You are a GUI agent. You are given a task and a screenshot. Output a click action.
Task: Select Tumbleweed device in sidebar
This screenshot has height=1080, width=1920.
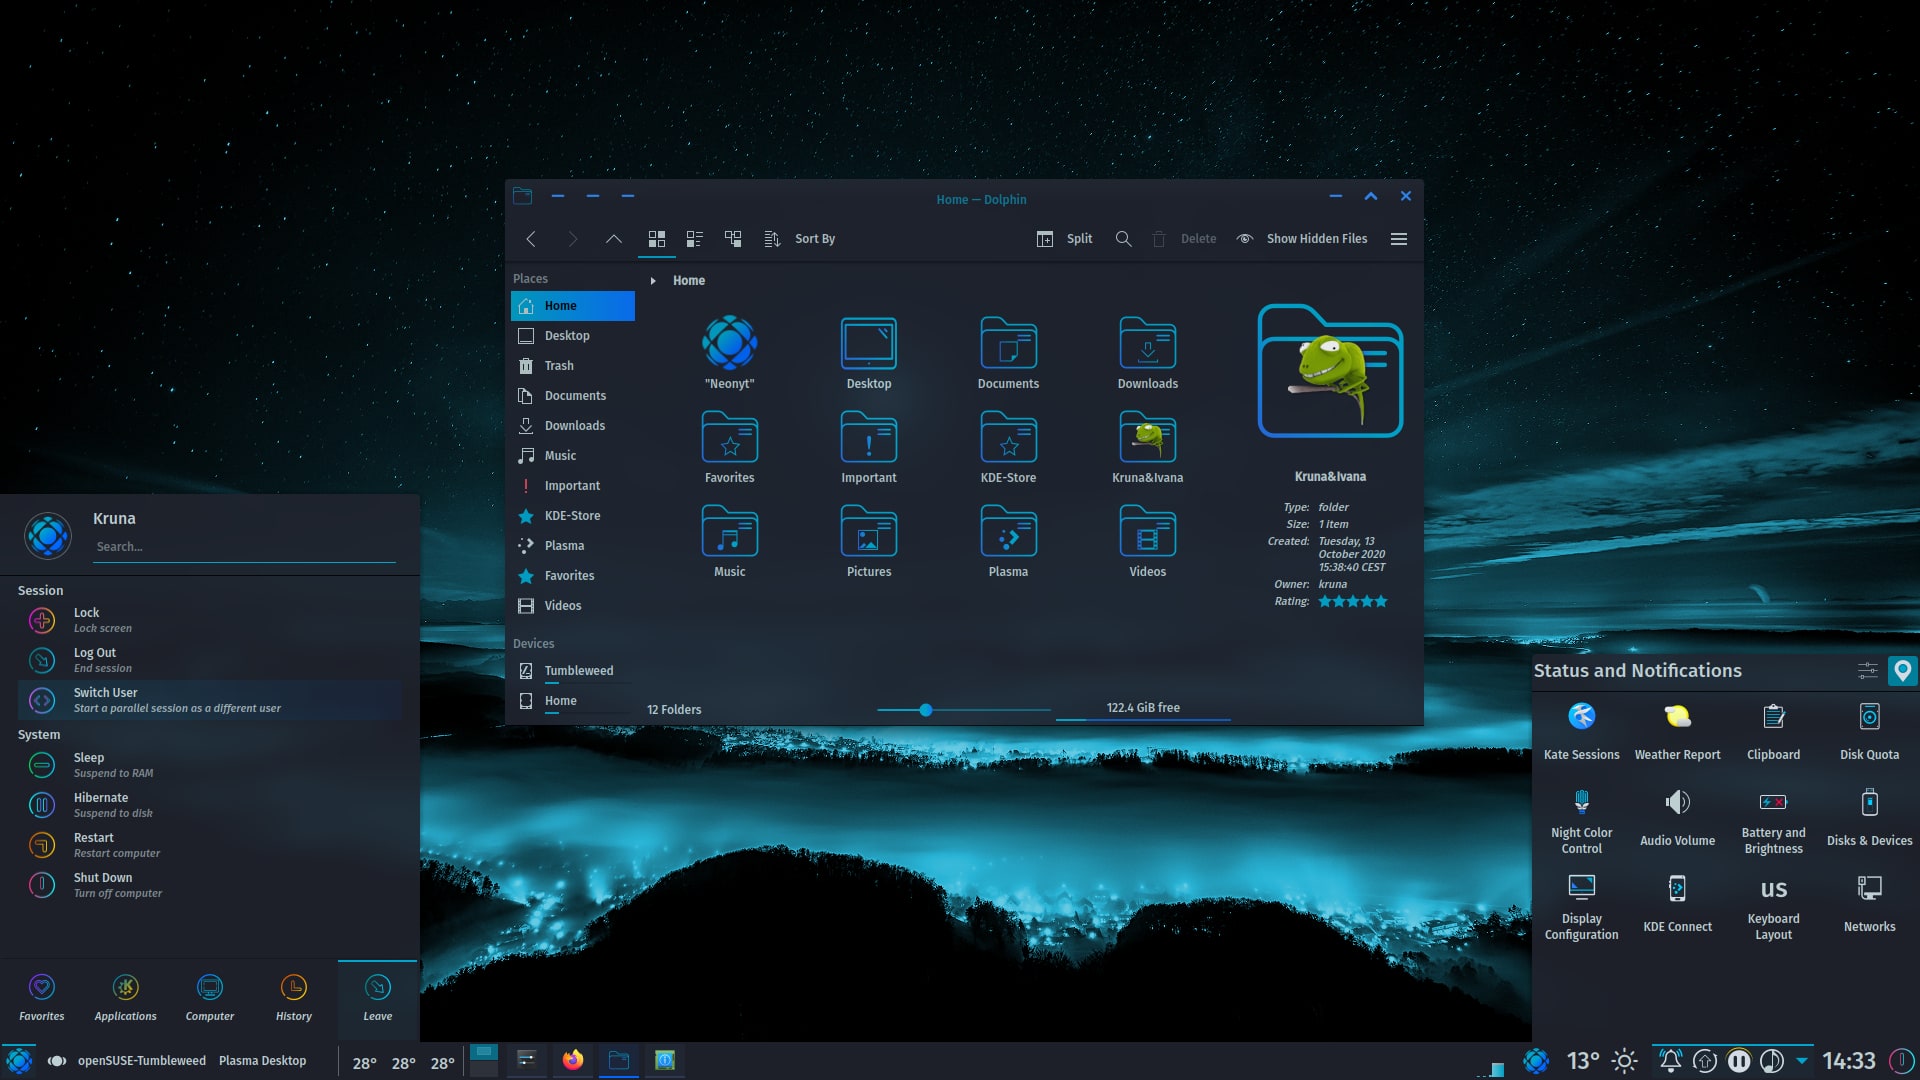(x=573, y=671)
